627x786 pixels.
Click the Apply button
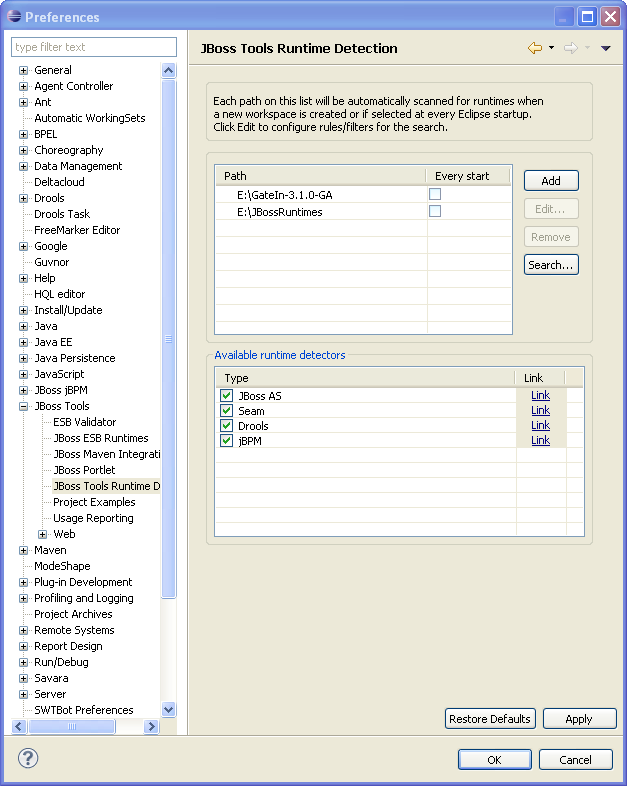pos(579,719)
